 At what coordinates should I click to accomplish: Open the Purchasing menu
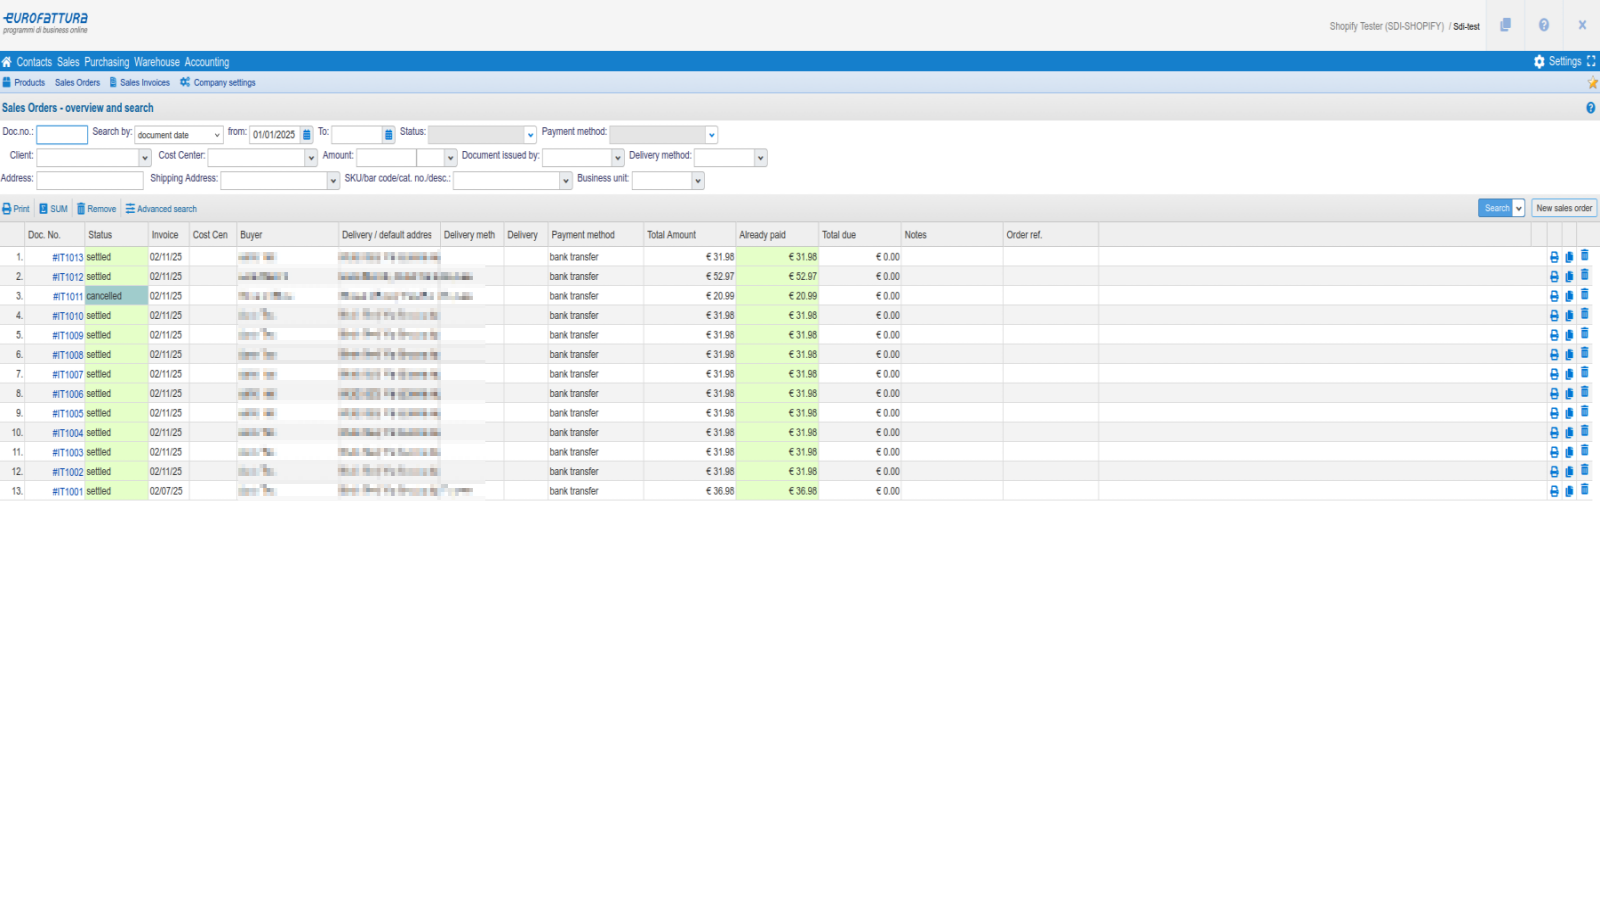[107, 62]
